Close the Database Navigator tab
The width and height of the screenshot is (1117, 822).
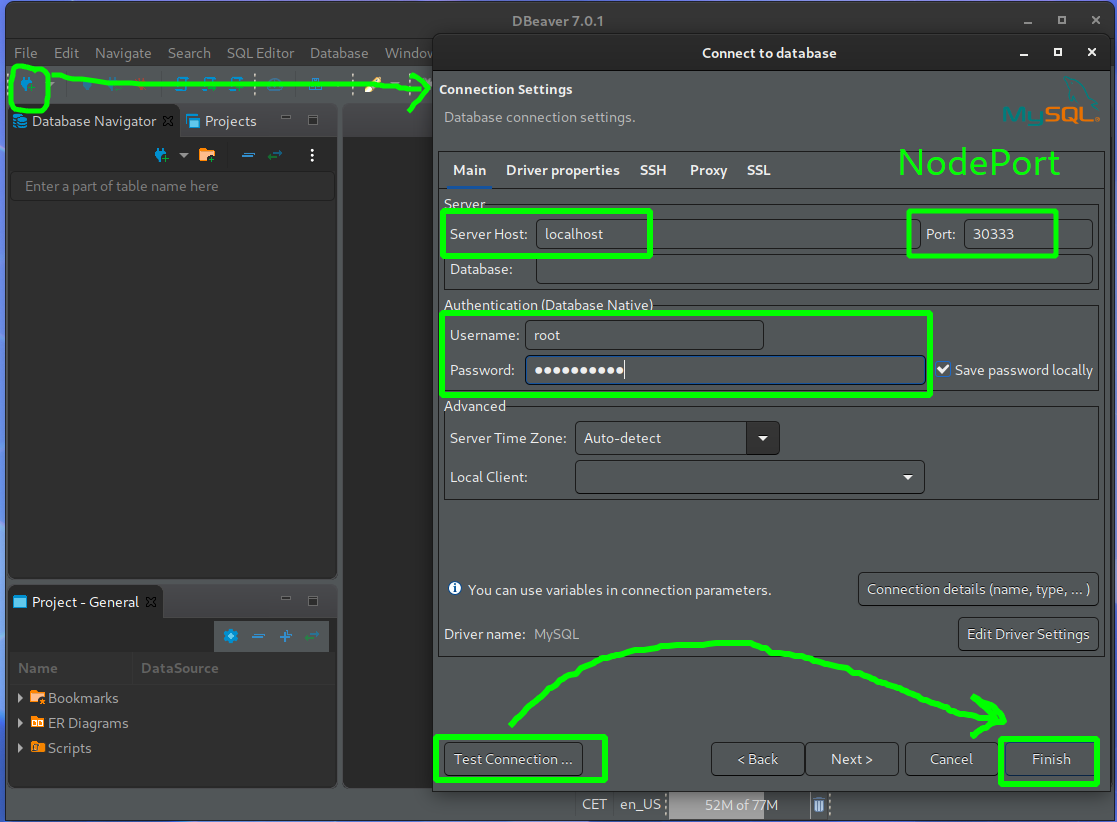pyautogui.click(x=168, y=120)
